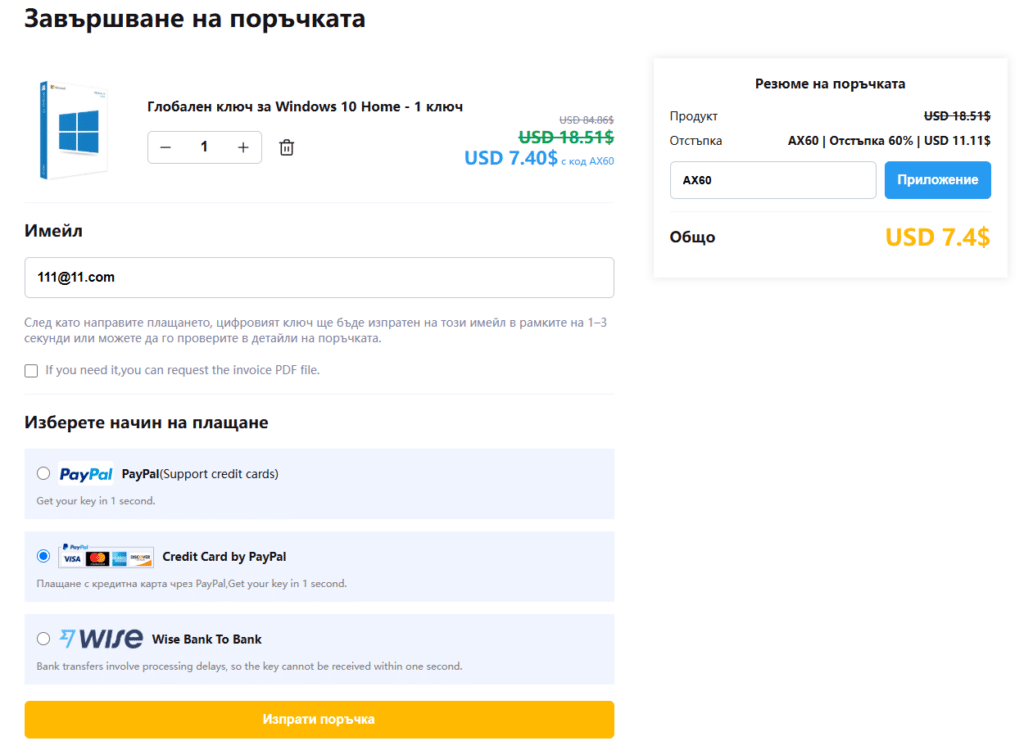The height and width of the screenshot is (750, 1024).
Task: Submit order with Изпрати поръчка button
Action: (x=319, y=719)
